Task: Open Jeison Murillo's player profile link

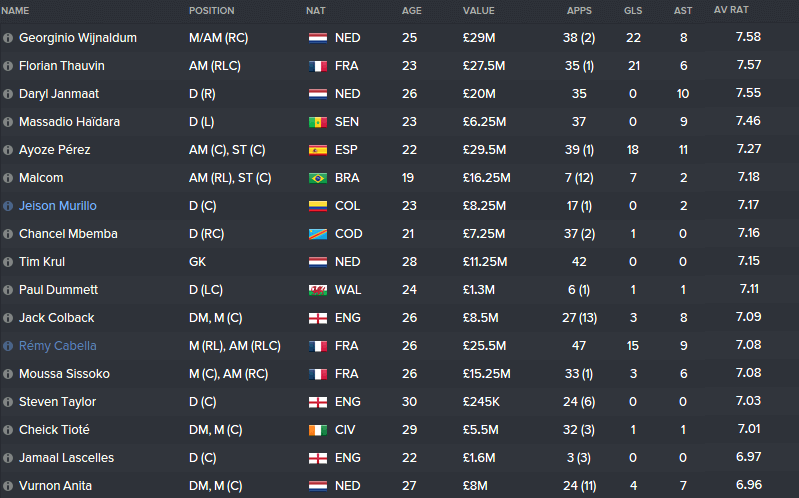Action: point(58,206)
